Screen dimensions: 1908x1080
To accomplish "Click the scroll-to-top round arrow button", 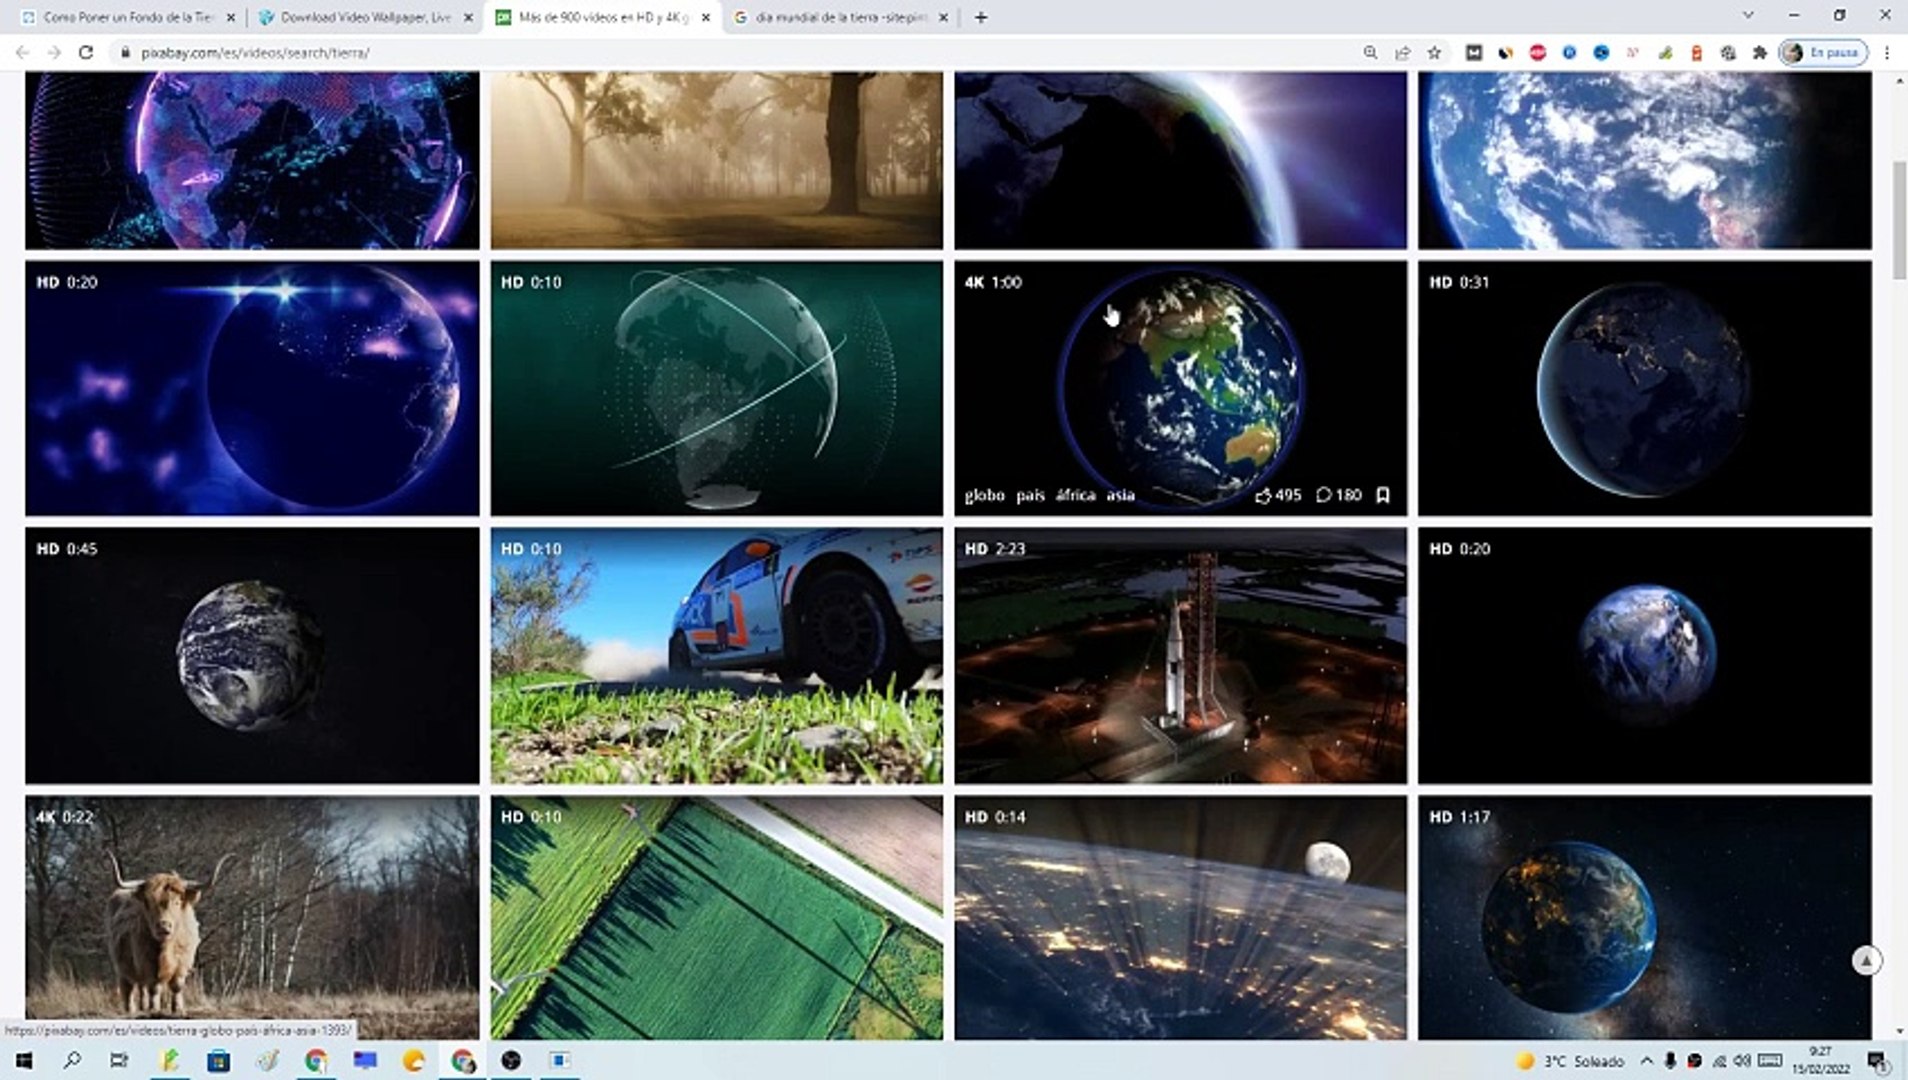I will click(1865, 960).
